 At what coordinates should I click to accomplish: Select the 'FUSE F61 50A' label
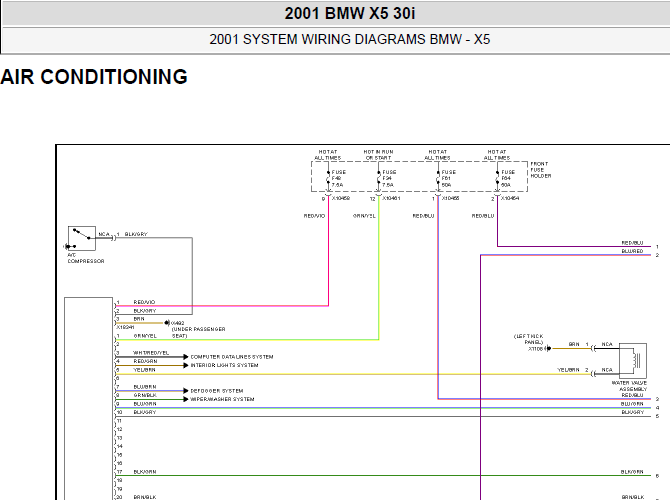(448, 179)
